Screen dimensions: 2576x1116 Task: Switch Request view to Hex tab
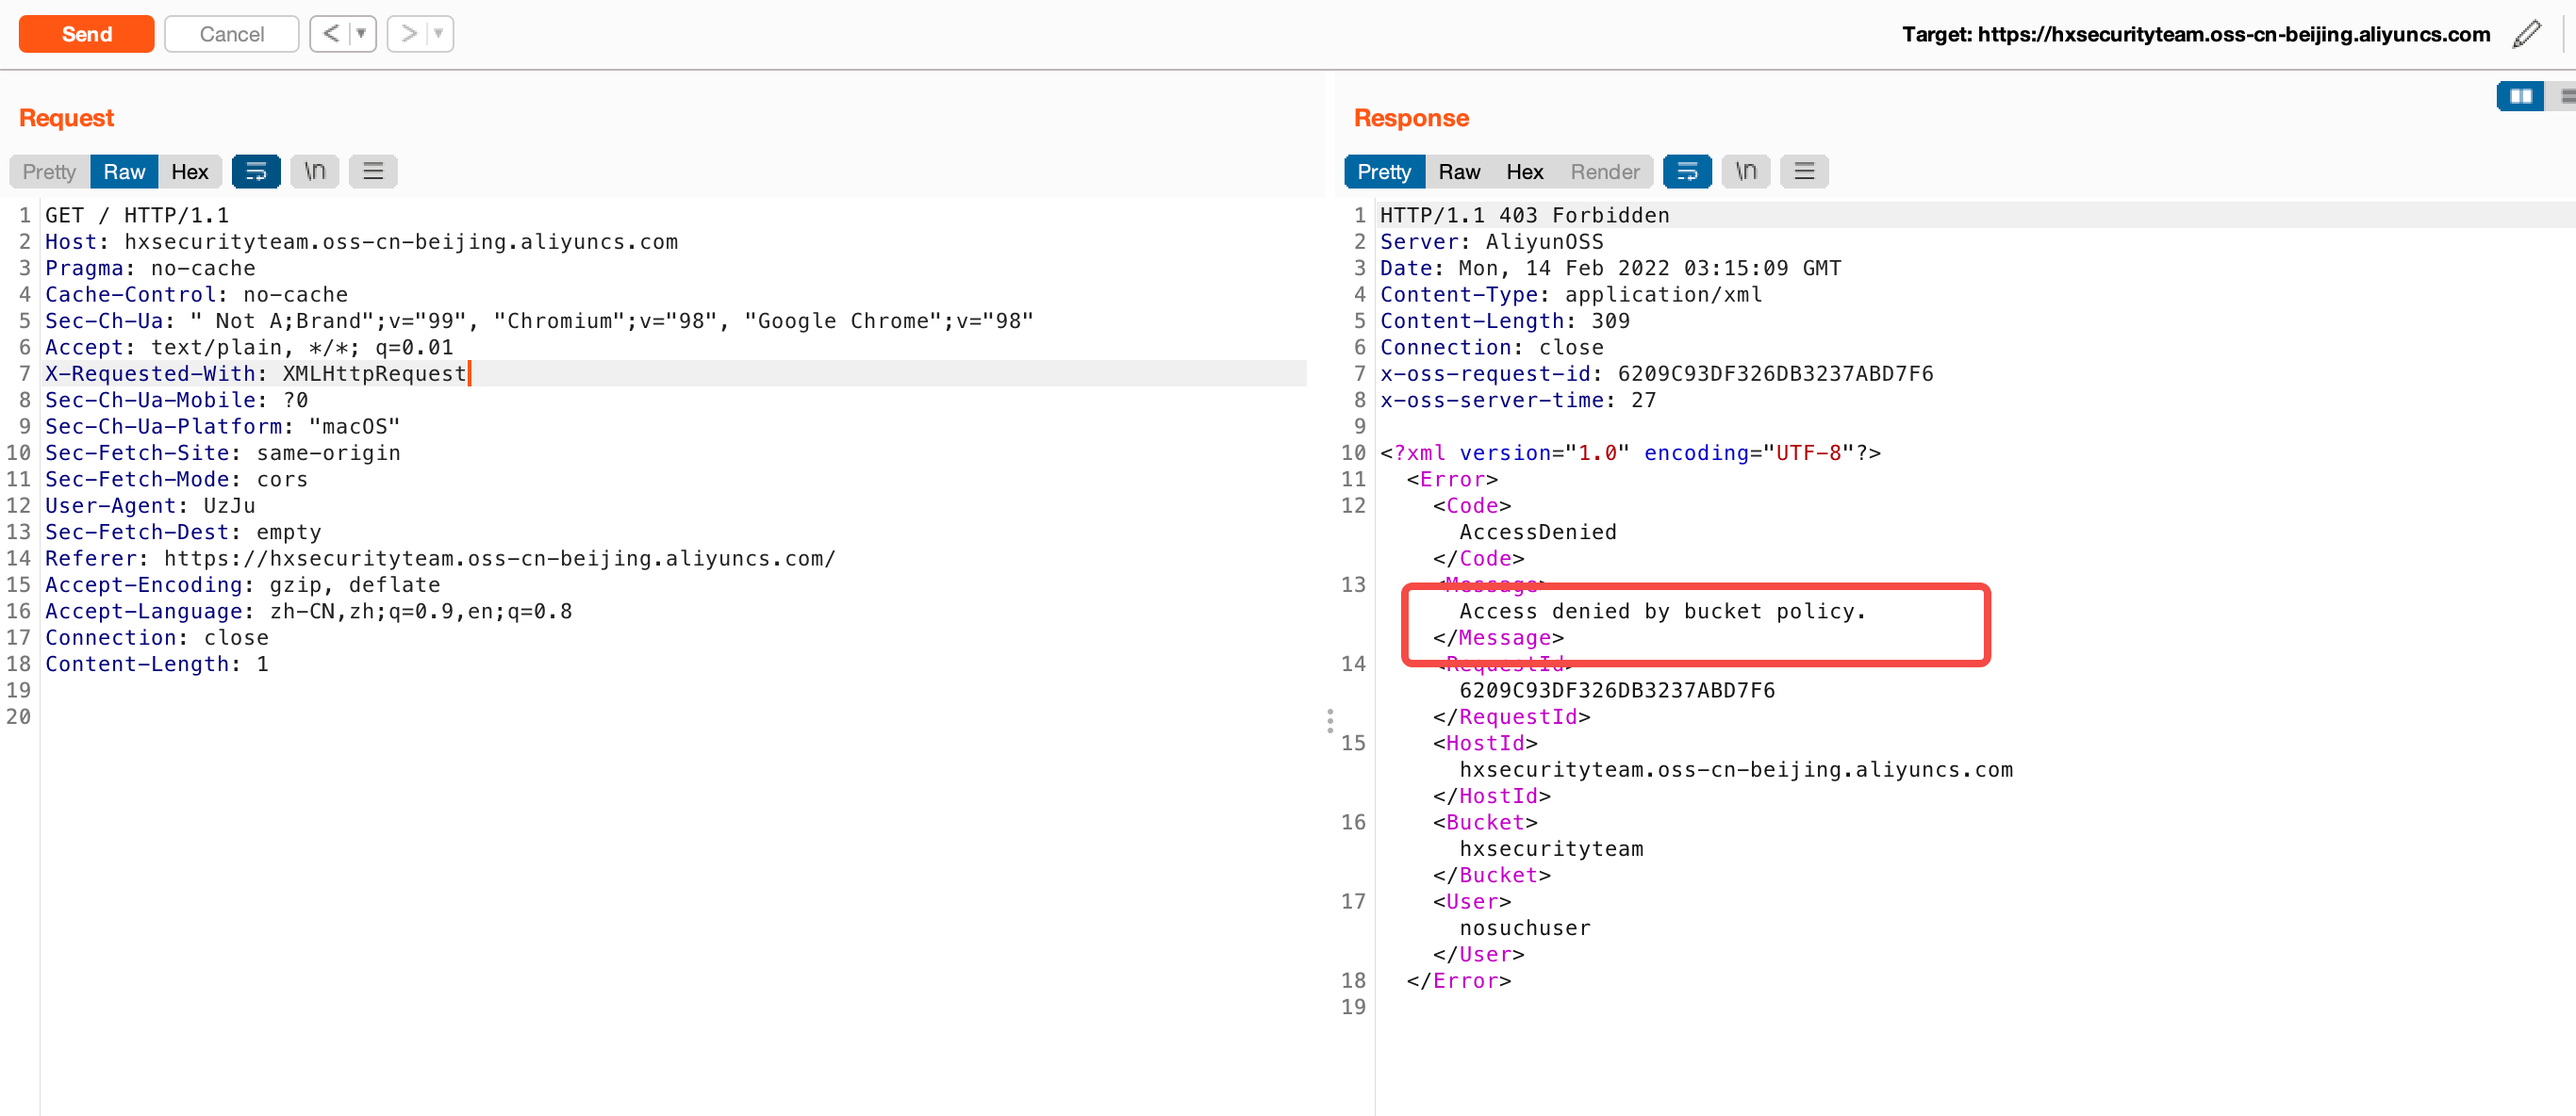pyautogui.click(x=189, y=171)
